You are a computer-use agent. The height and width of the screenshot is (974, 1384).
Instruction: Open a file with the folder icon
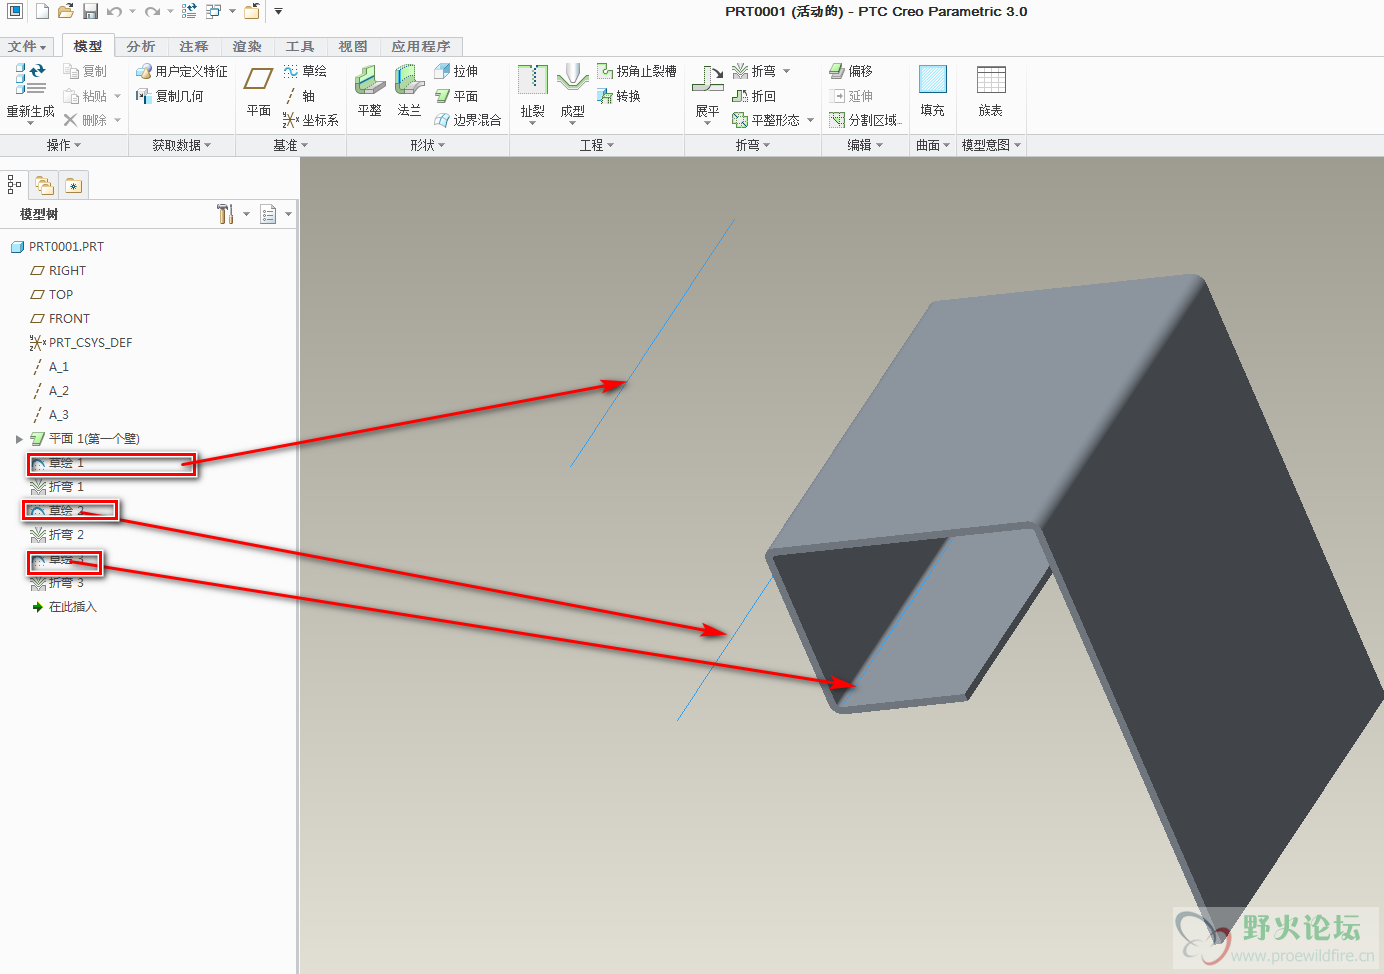coord(66,12)
